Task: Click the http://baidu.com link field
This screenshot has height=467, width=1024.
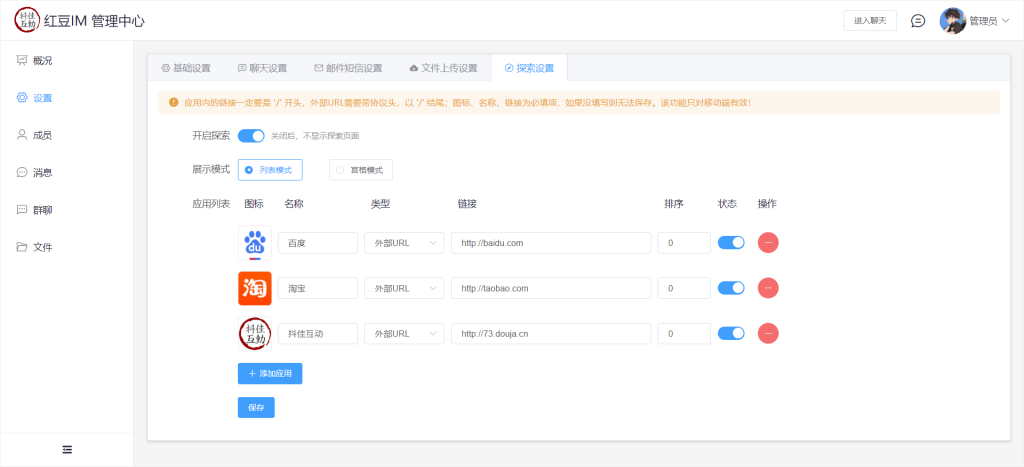Action: click(551, 243)
